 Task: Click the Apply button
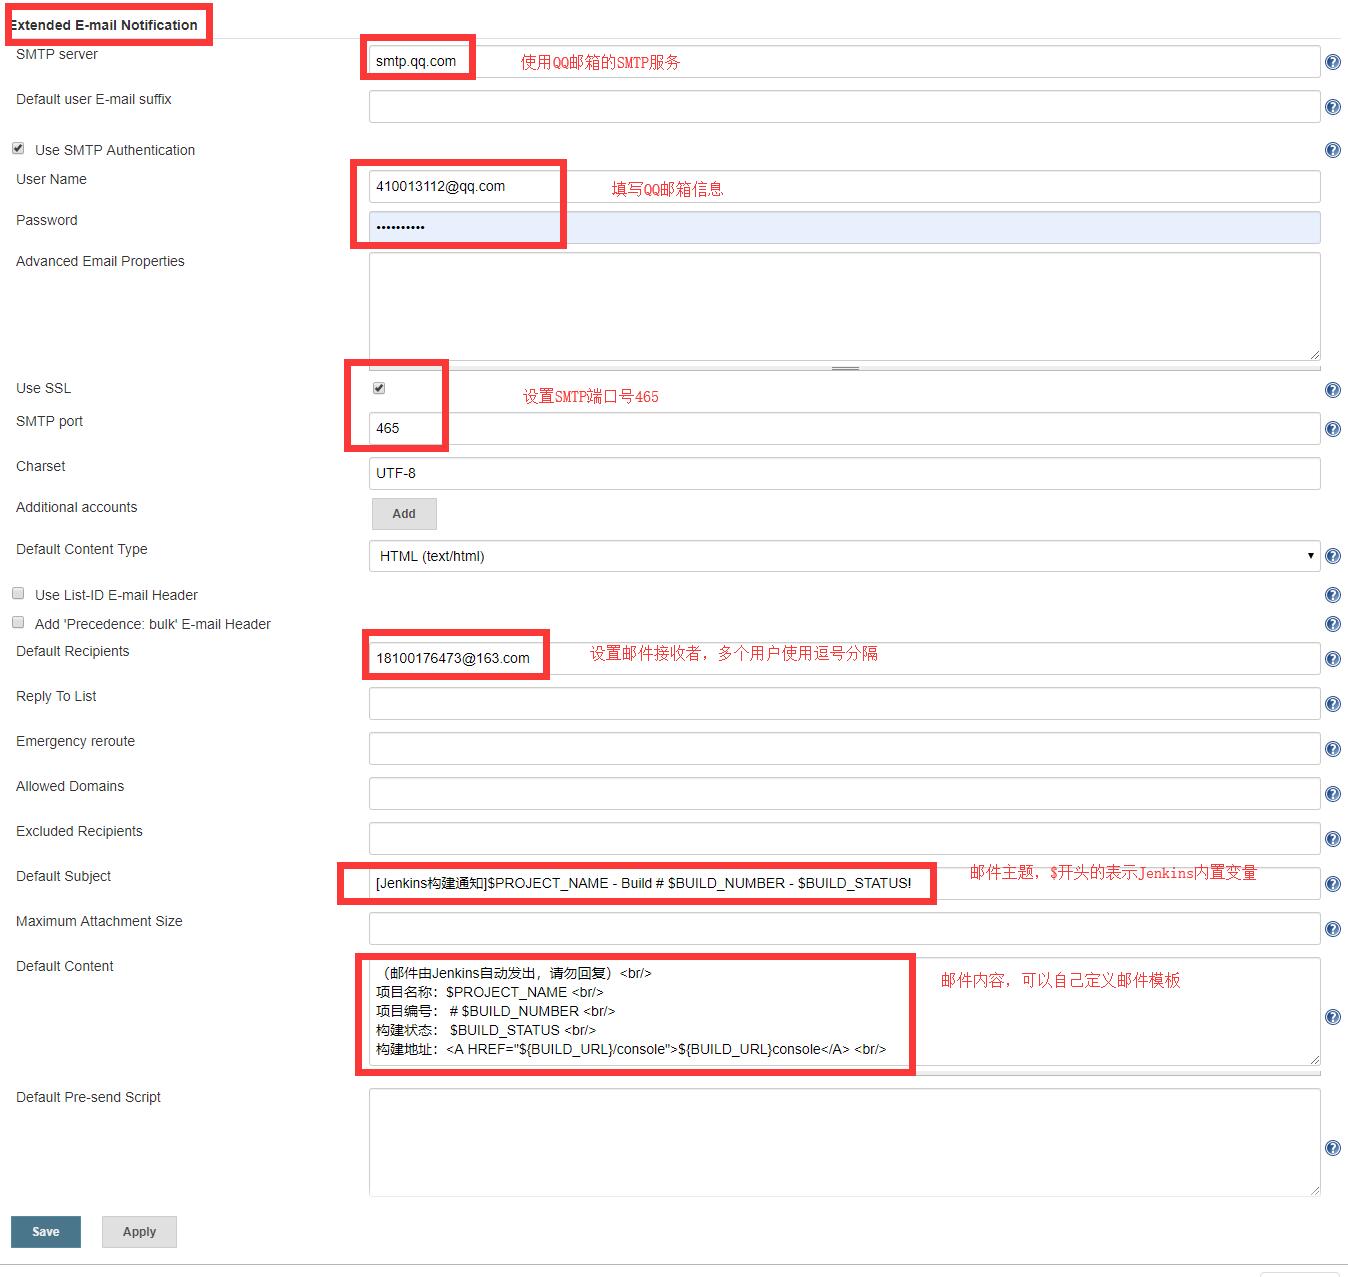(x=139, y=1232)
